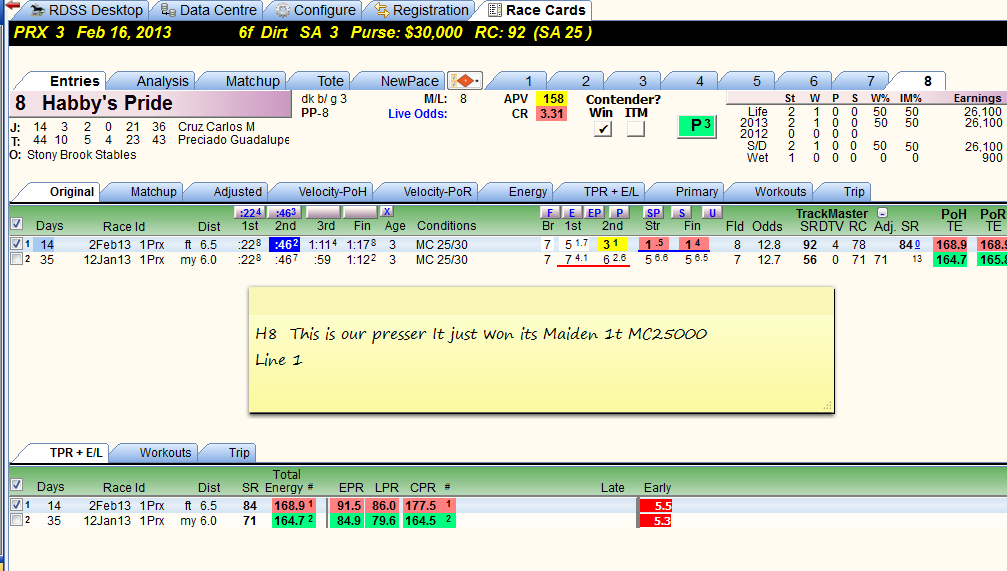Check TPR row 2 checkbox for 12Jan13
This screenshot has height=571, width=1007.
click(x=17, y=520)
